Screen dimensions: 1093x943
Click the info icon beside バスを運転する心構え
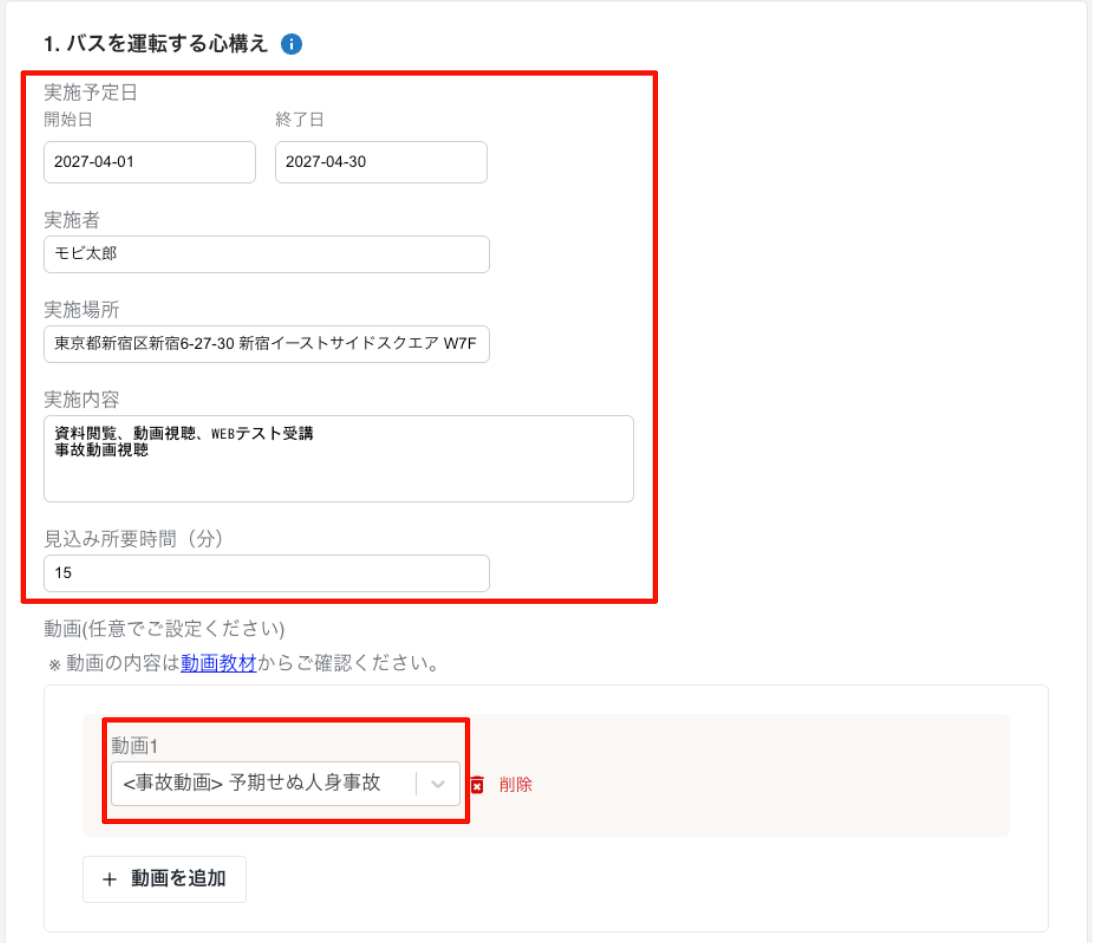click(x=292, y=45)
